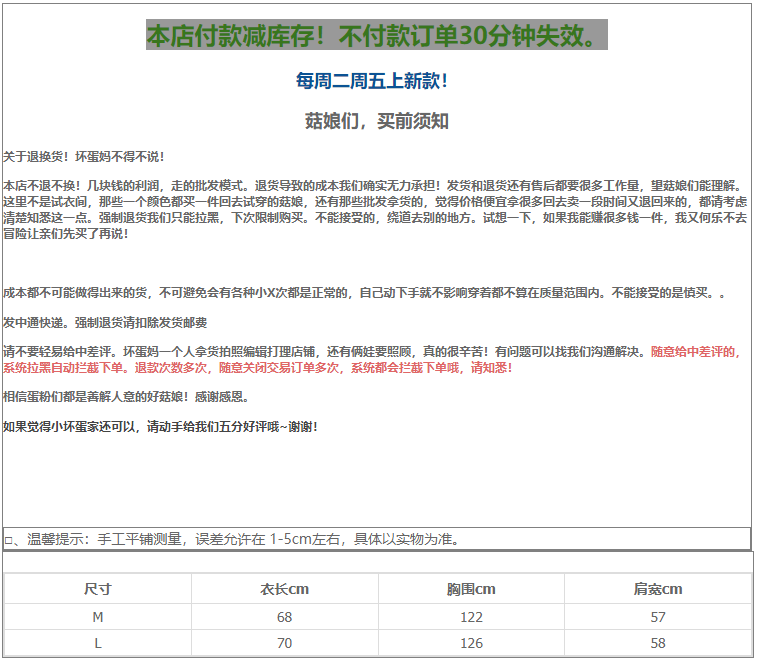
Task: Click the size M row label
Action: pyautogui.click(x=98, y=617)
